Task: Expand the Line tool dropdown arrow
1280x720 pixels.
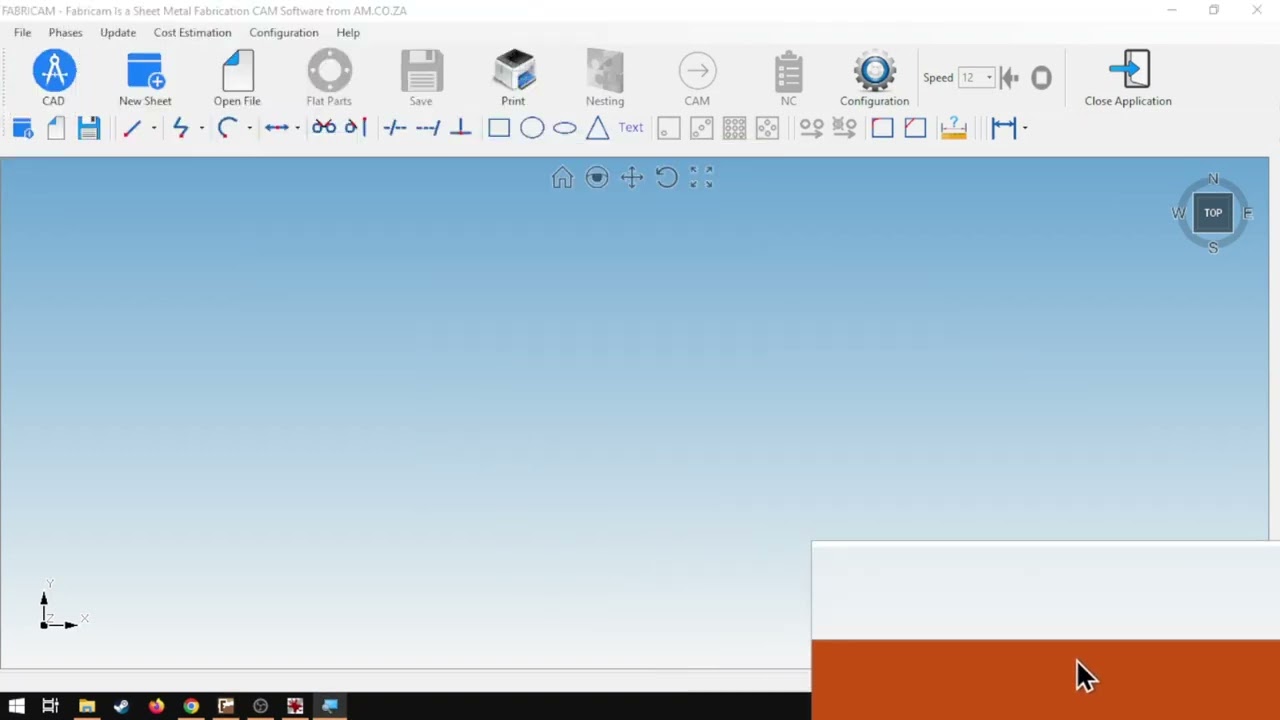Action: 153,128
